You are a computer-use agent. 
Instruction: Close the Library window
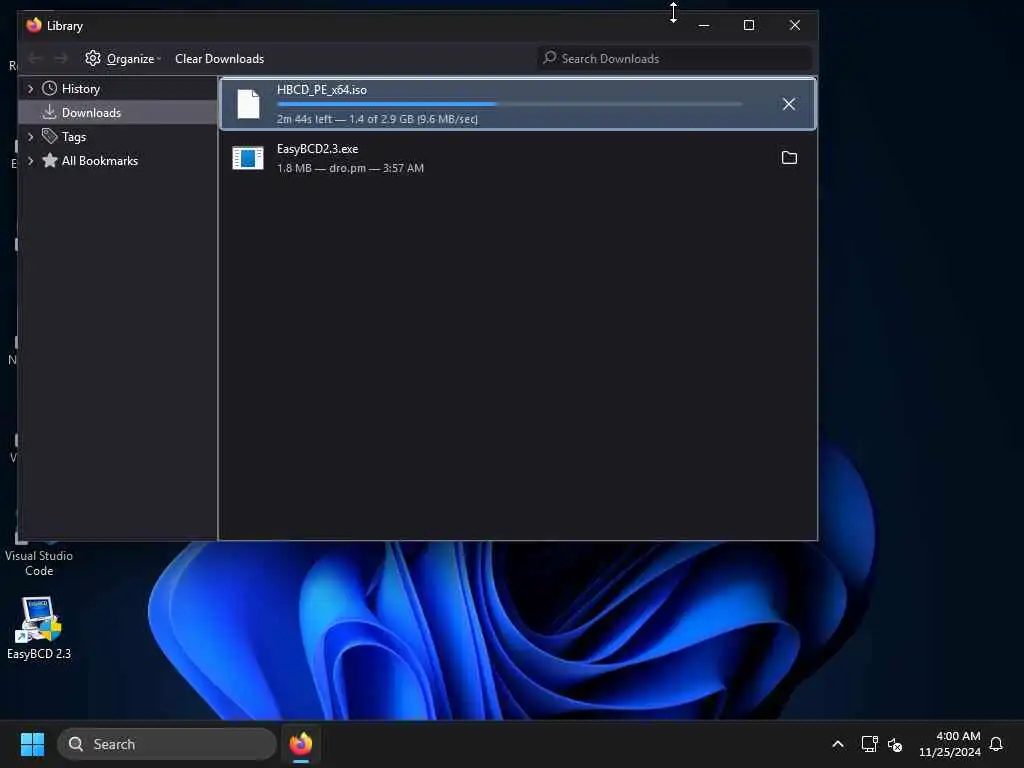(x=795, y=25)
